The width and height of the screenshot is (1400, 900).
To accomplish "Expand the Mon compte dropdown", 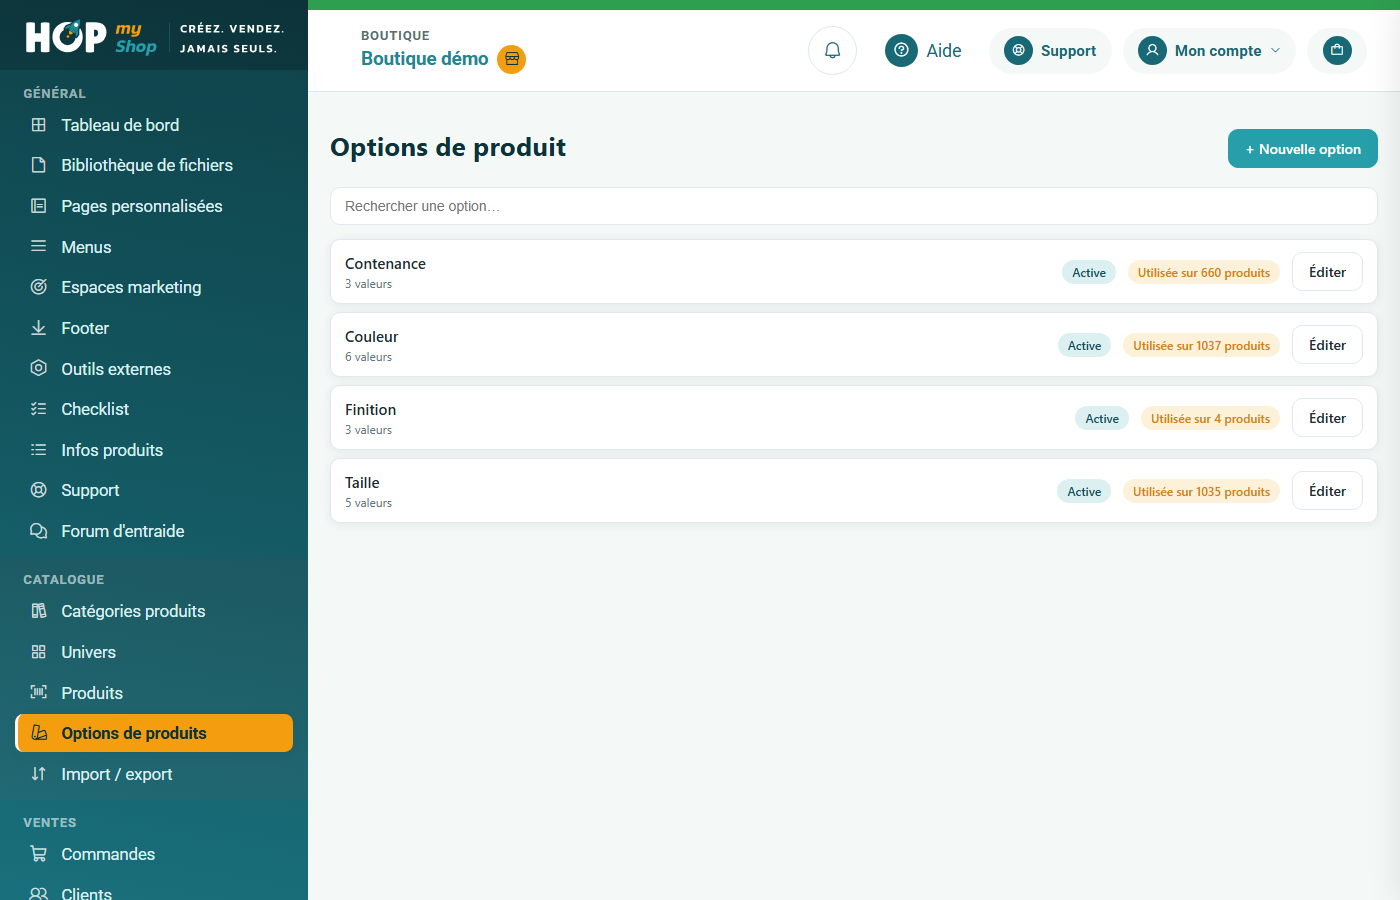I will point(1209,51).
